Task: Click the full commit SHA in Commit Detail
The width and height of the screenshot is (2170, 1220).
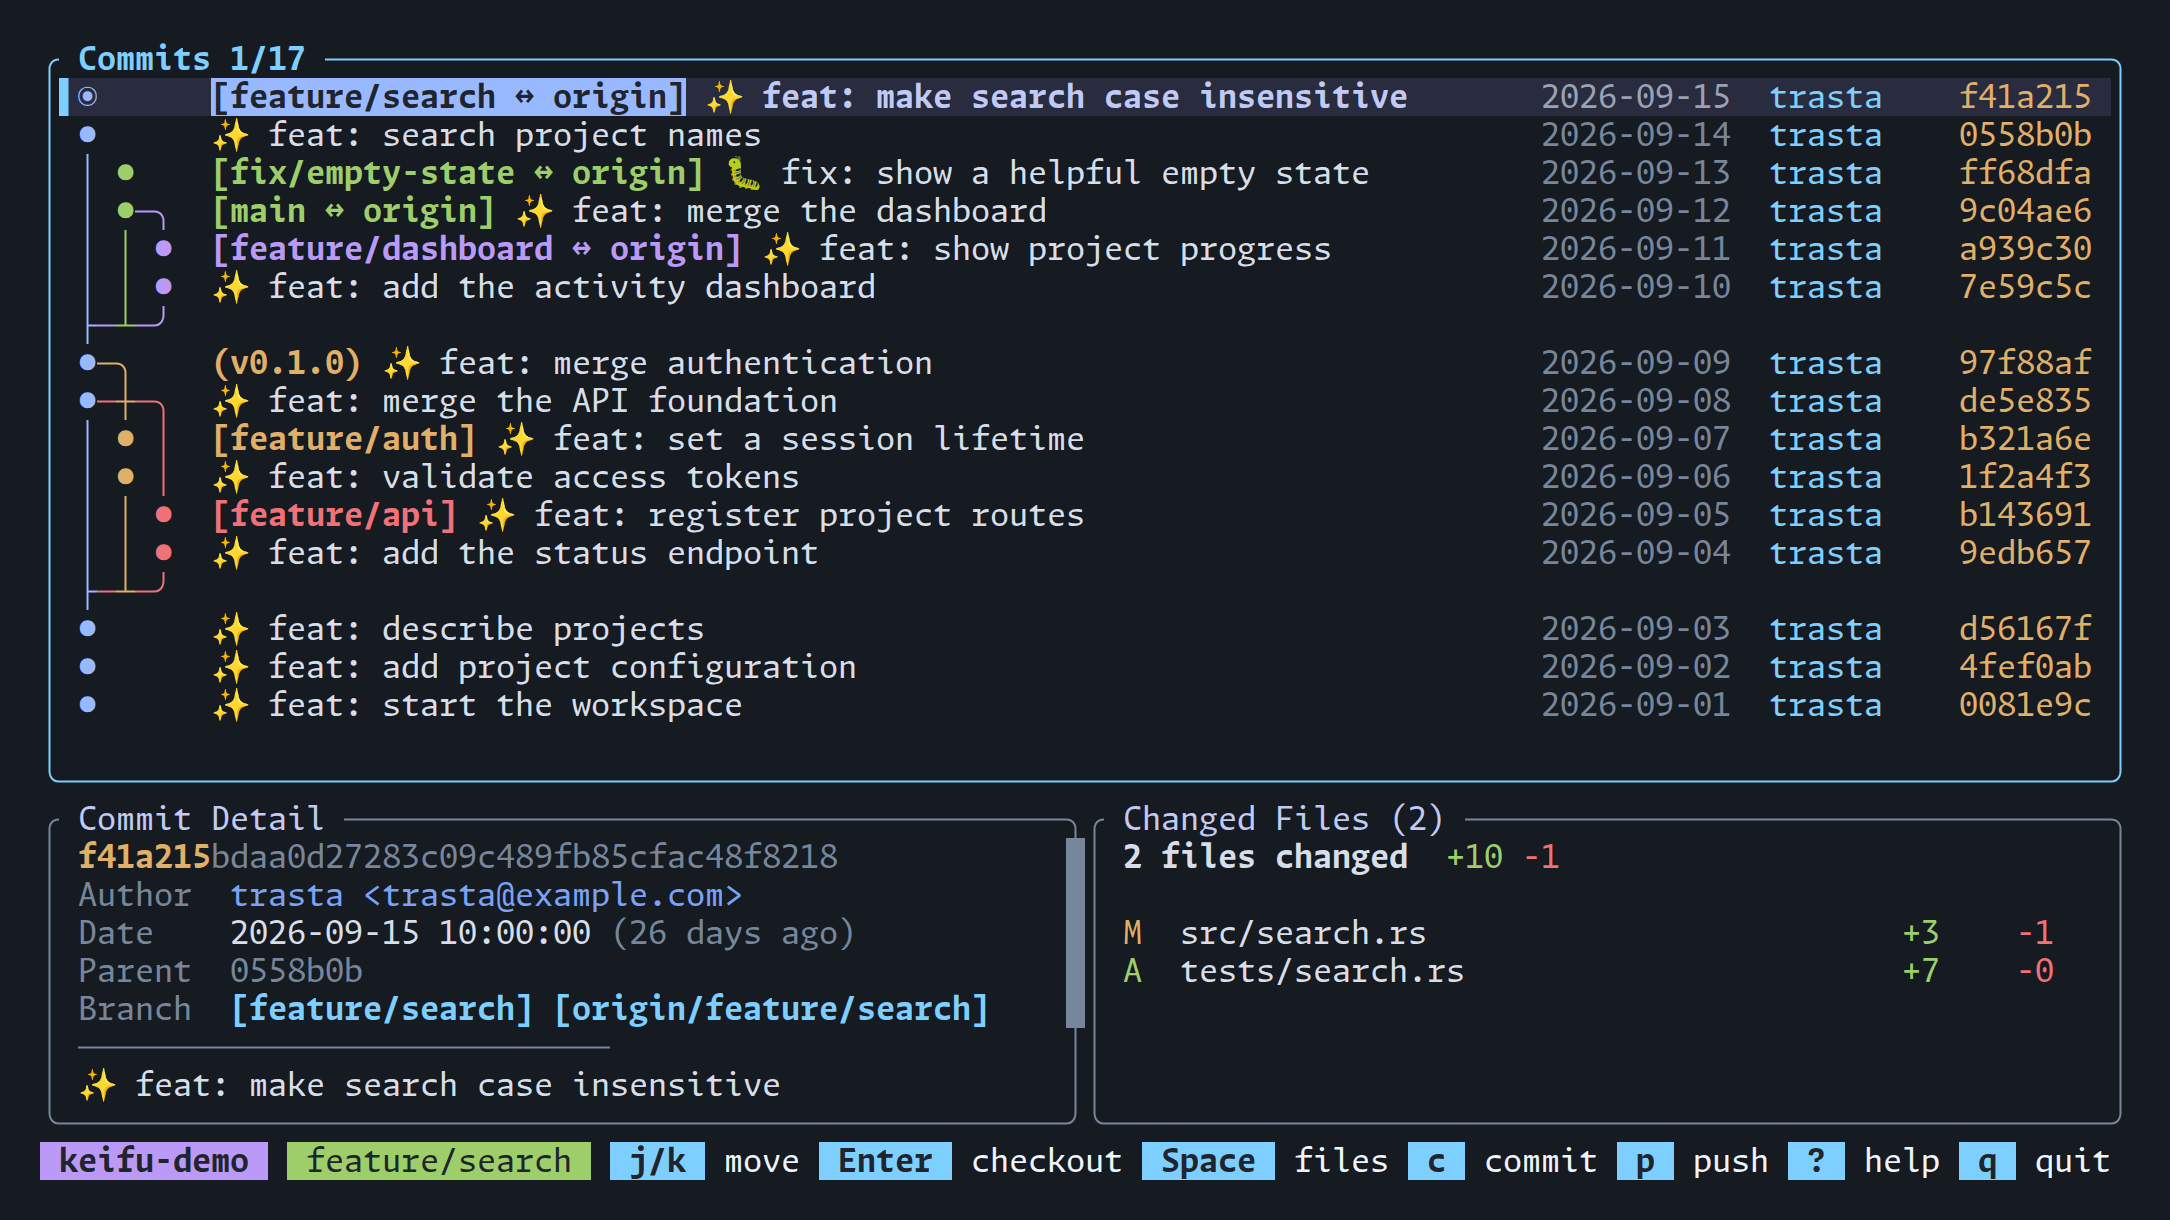Action: [x=458, y=857]
